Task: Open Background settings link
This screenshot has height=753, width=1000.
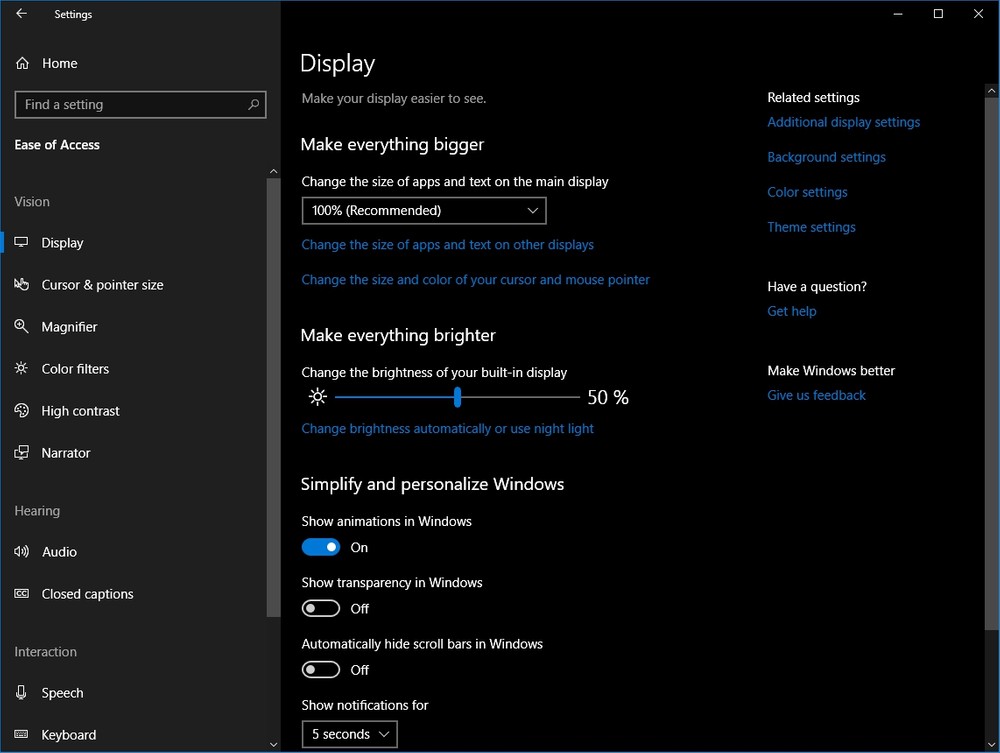Action: pos(826,157)
